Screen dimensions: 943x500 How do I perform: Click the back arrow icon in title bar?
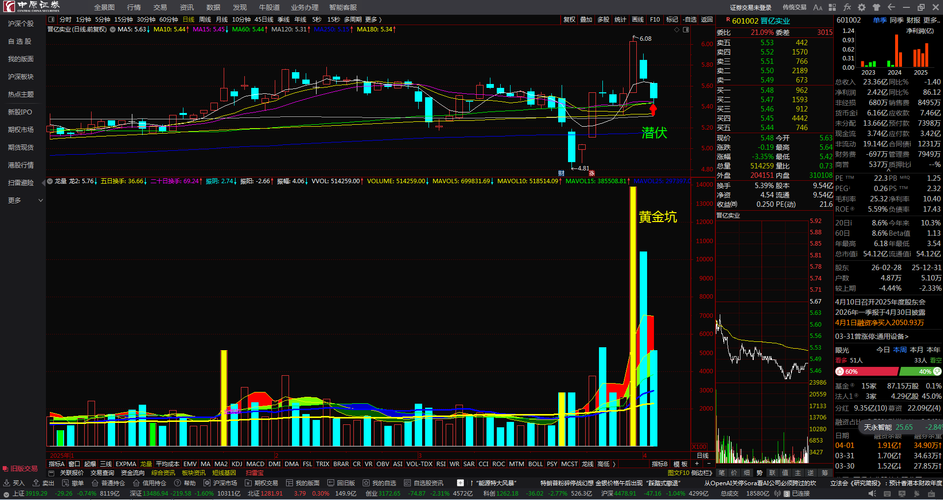tap(891, 7)
